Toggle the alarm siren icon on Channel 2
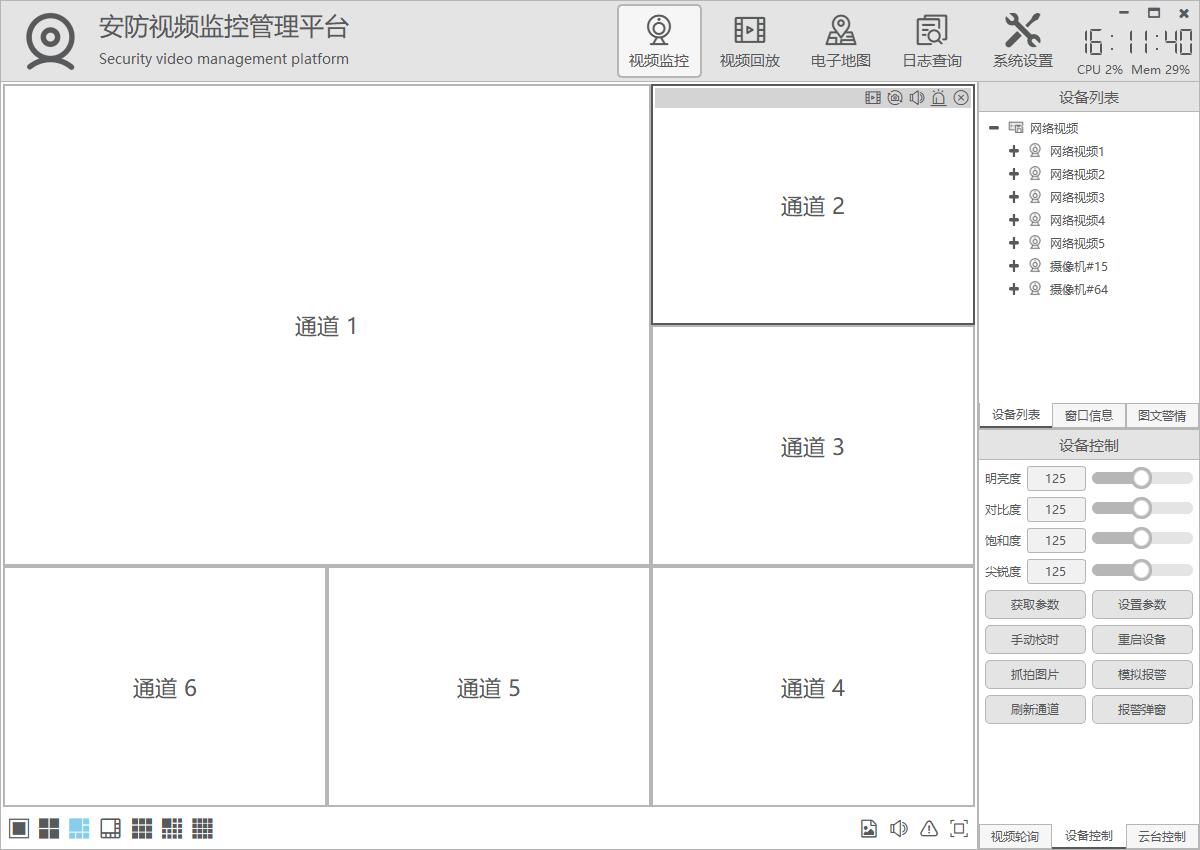Viewport: 1200px width, 850px height. 939,97
